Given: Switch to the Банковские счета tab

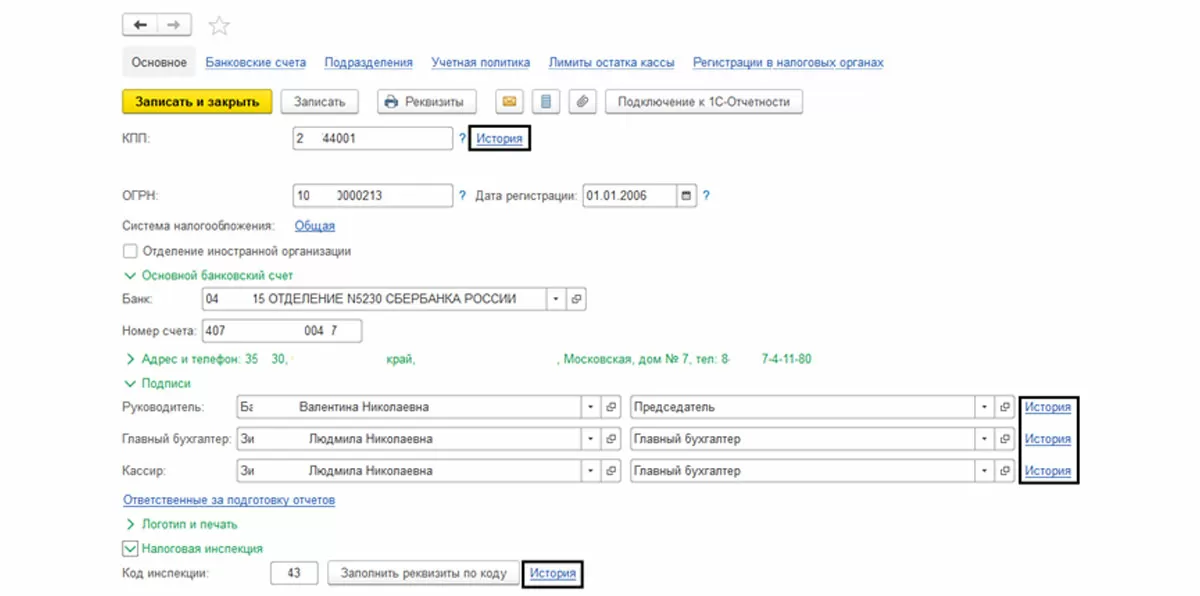Looking at the screenshot, I should pyautogui.click(x=255, y=62).
